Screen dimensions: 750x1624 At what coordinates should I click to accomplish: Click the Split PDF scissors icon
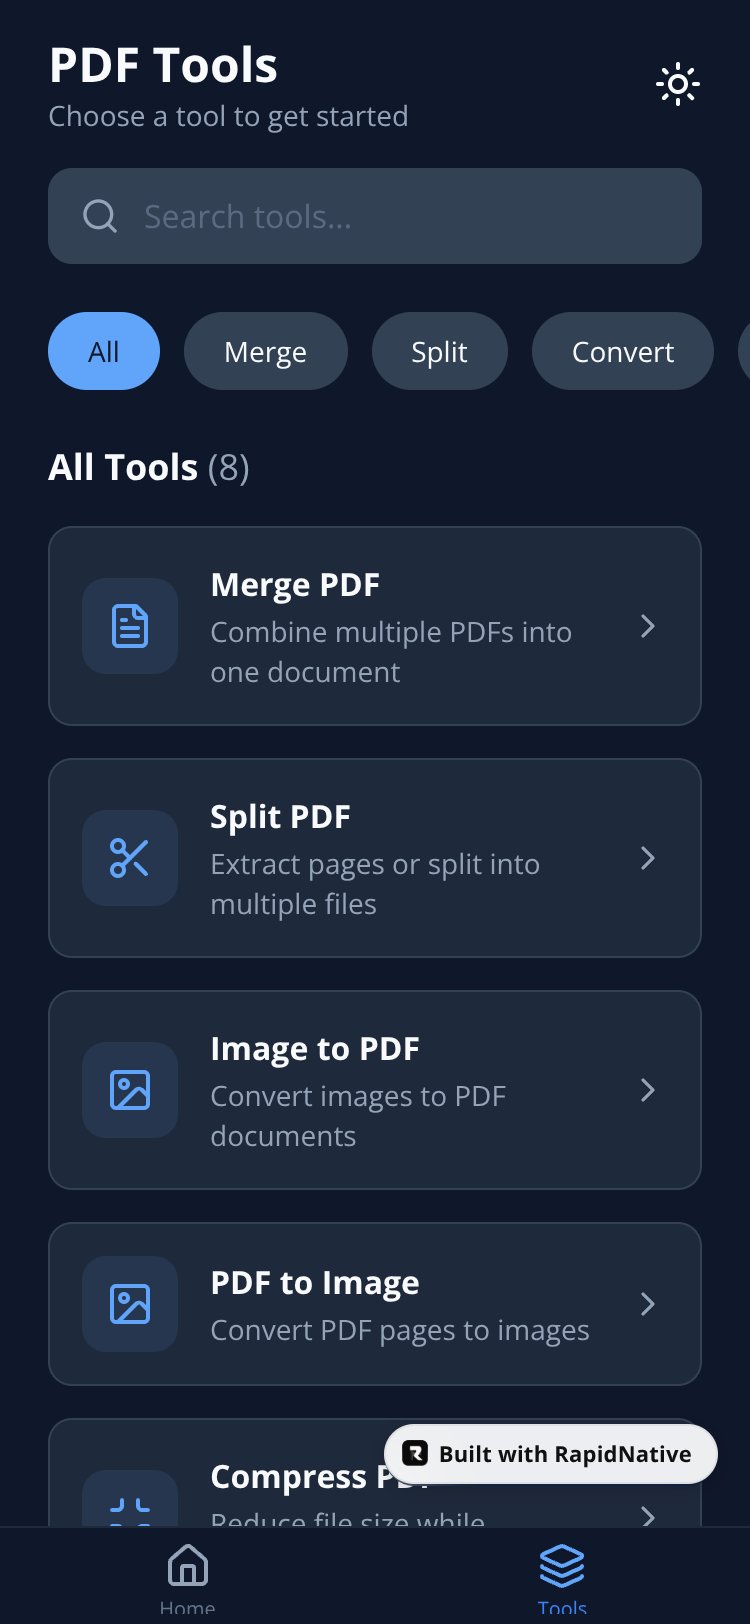pyautogui.click(x=130, y=858)
